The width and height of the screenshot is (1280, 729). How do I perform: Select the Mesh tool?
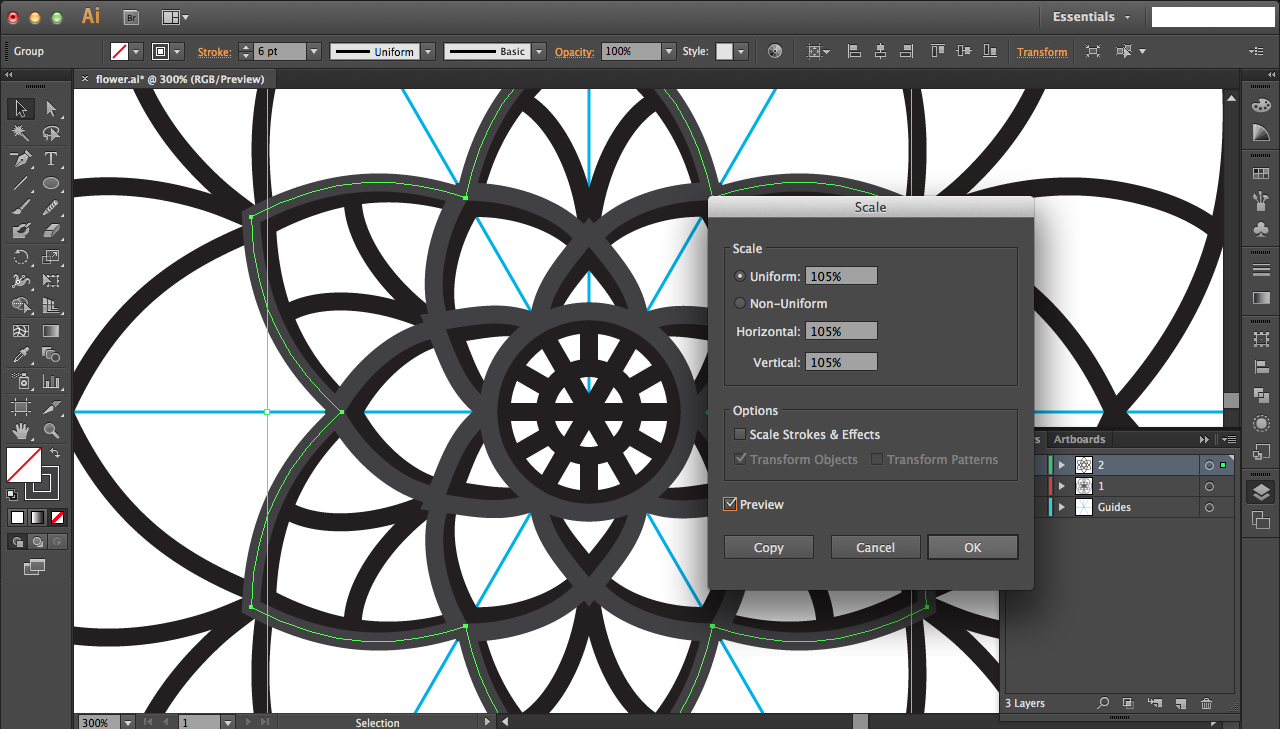tap(21, 331)
